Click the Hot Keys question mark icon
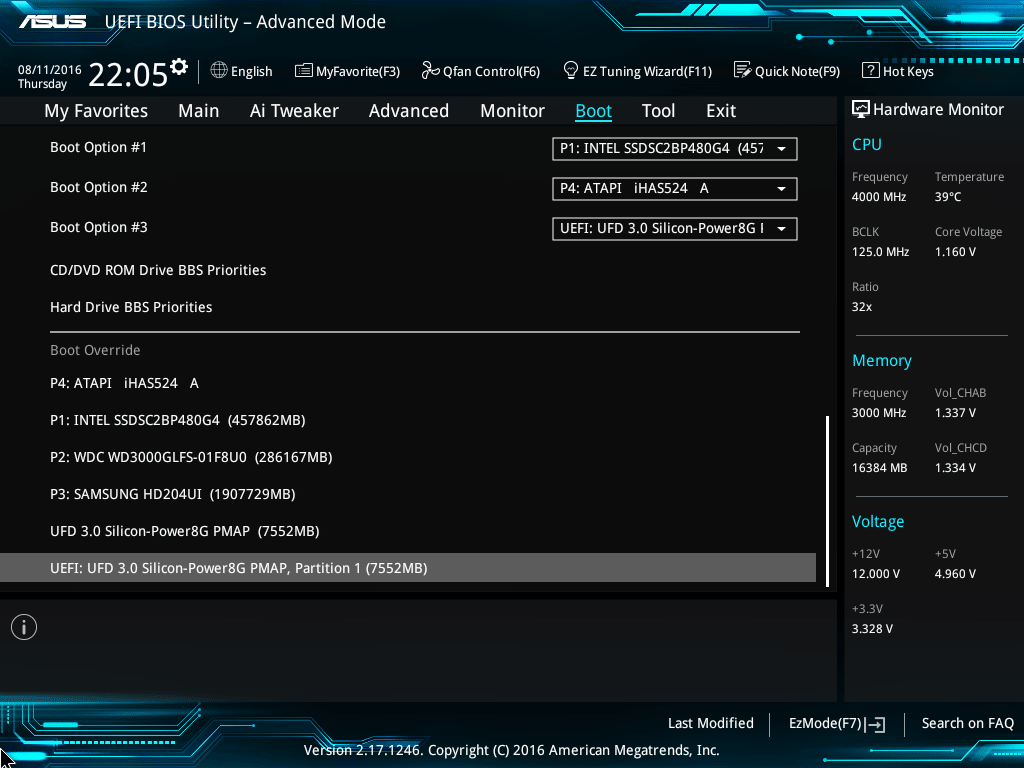Viewport: 1024px width, 768px height. [871, 71]
